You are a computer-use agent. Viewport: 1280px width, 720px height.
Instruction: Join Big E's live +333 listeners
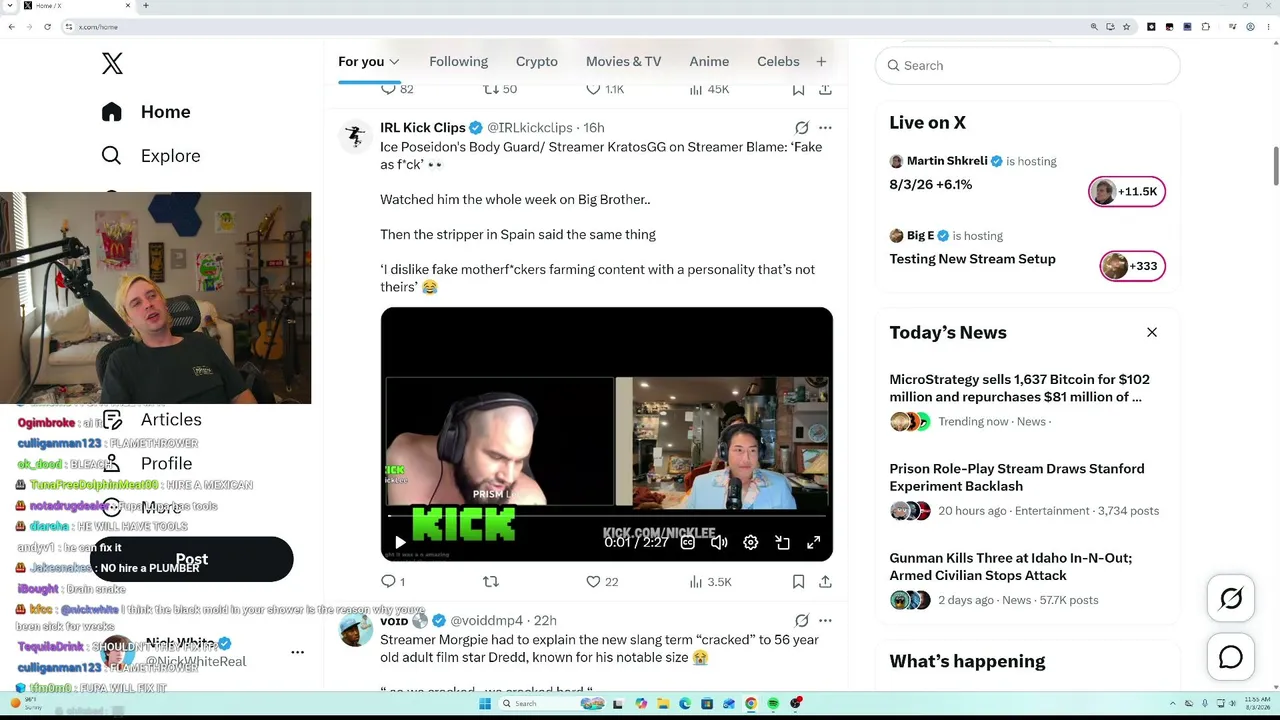1133,266
